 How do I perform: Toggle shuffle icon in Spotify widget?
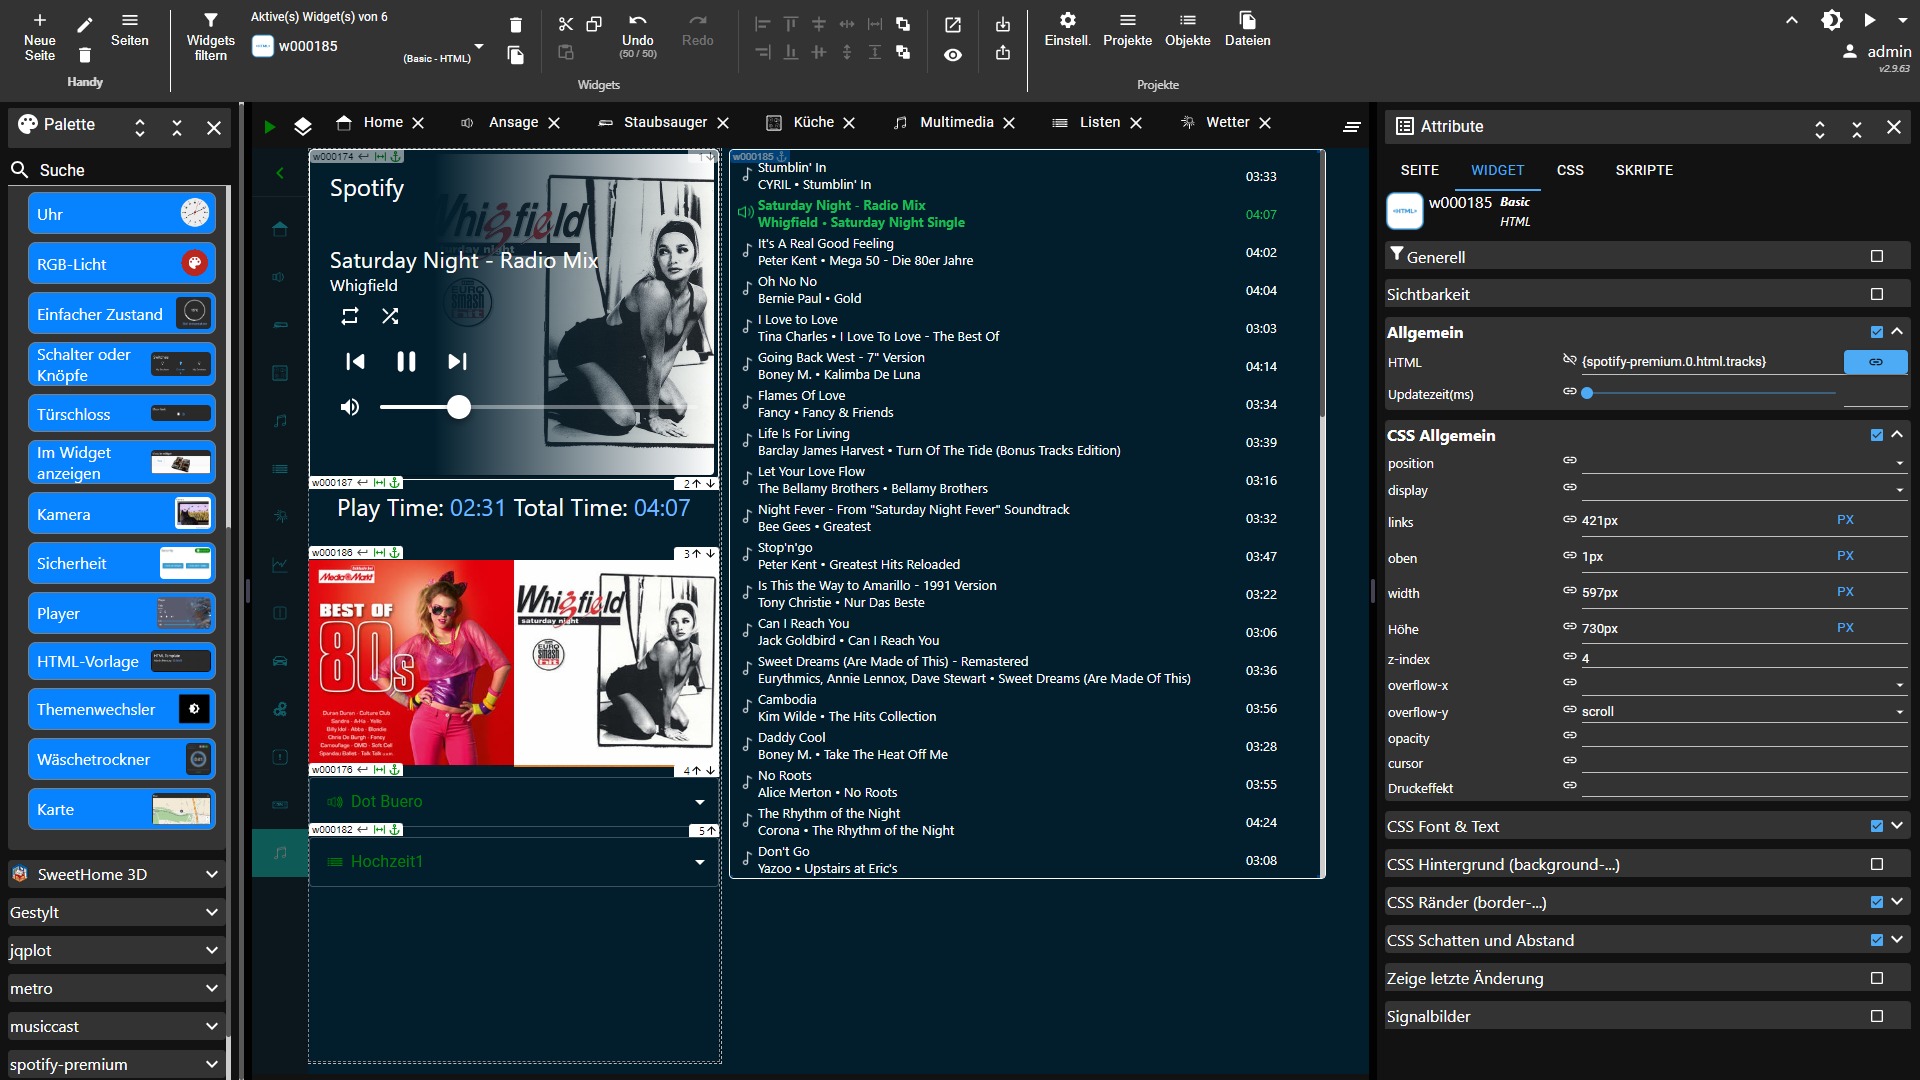pyautogui.click(x=390, y=316)
